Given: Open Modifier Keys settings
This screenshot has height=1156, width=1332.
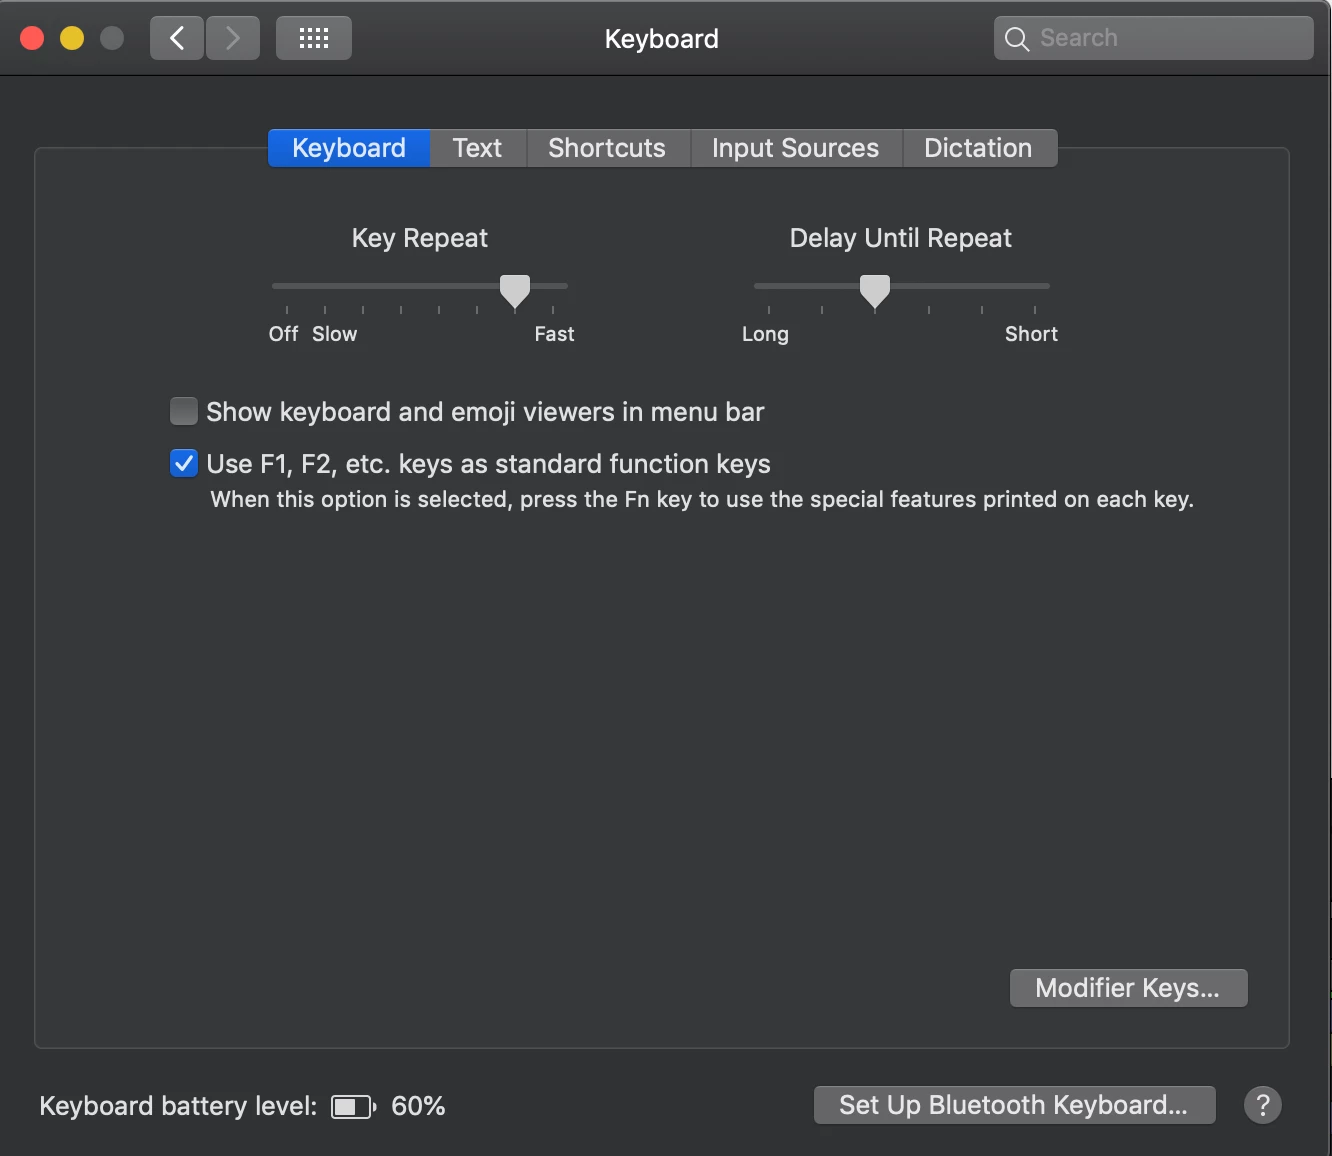Looking at the screenshot, I should (x=1129, y=988).
